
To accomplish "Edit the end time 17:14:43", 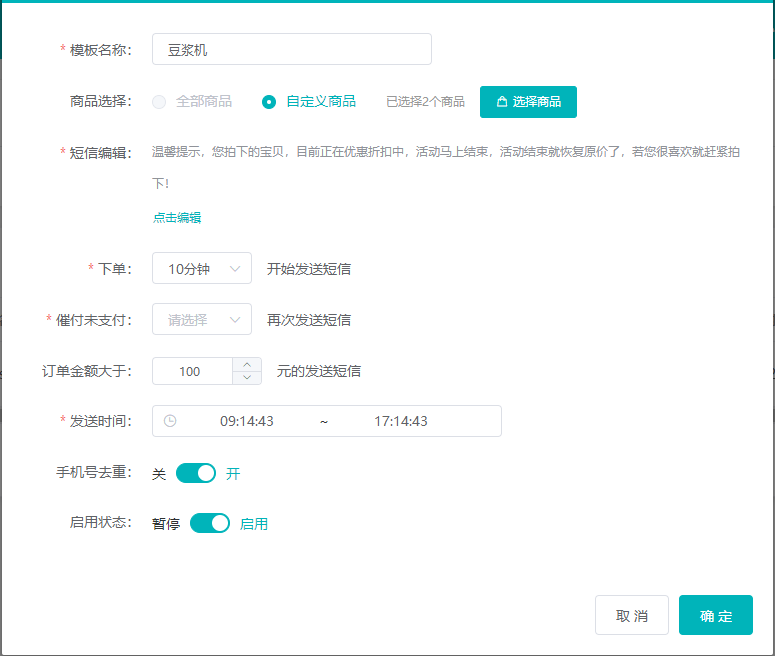I will click(401, 421).
